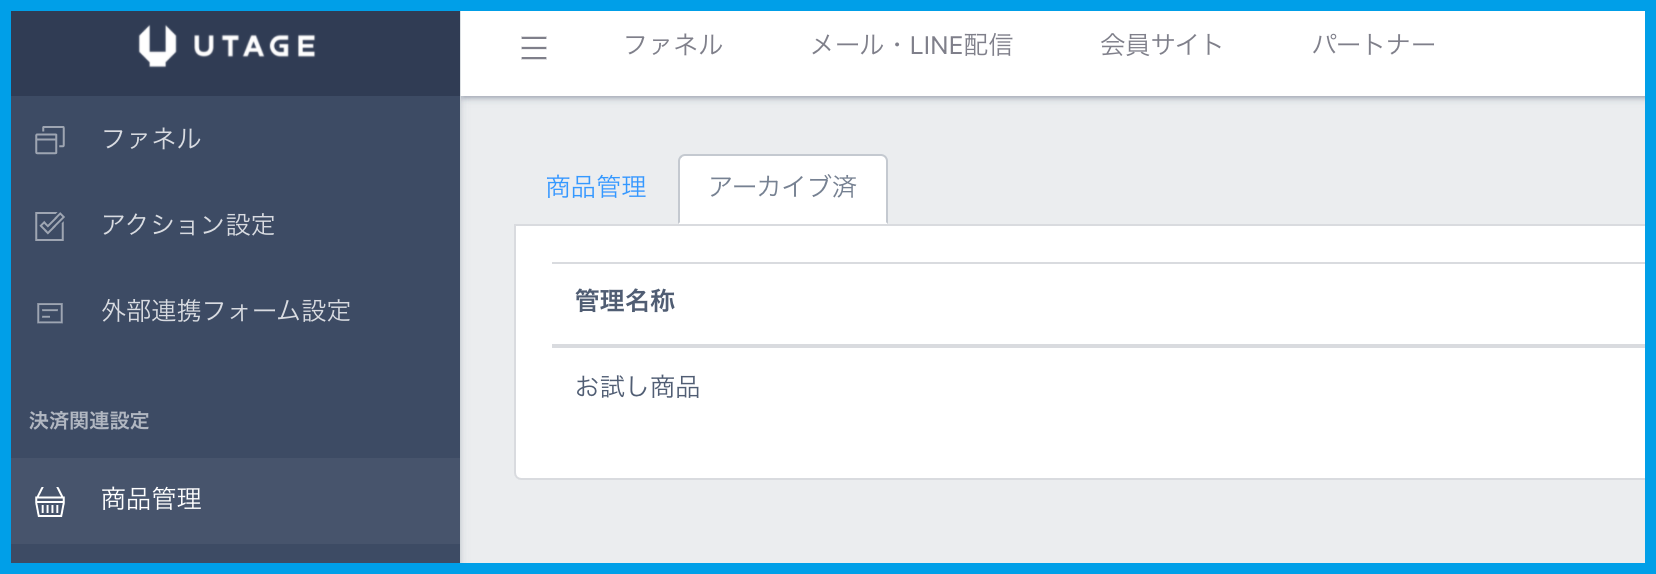The height and width of the screenshot is (574, 1656).
Task: Open the sidebar ファネル label
Action: pyautogui.click(x=151, y=139)
